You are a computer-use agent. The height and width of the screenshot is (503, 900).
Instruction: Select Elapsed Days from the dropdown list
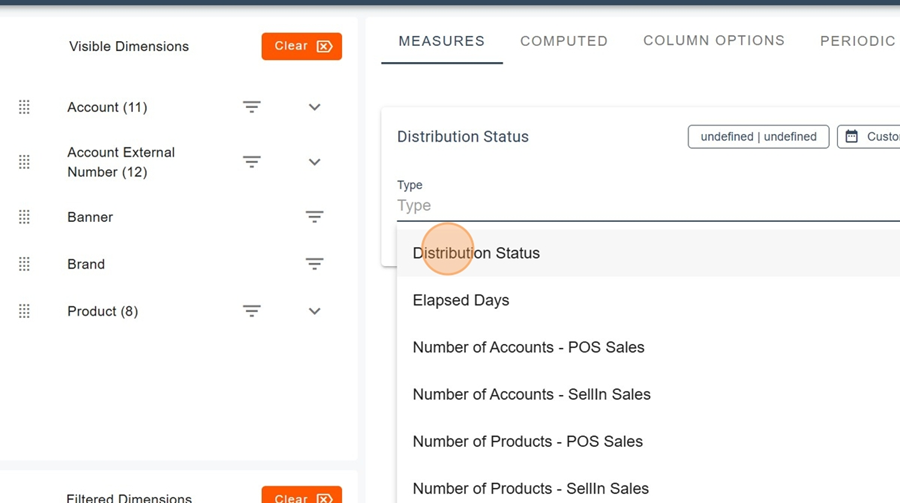tap(461, 300)
